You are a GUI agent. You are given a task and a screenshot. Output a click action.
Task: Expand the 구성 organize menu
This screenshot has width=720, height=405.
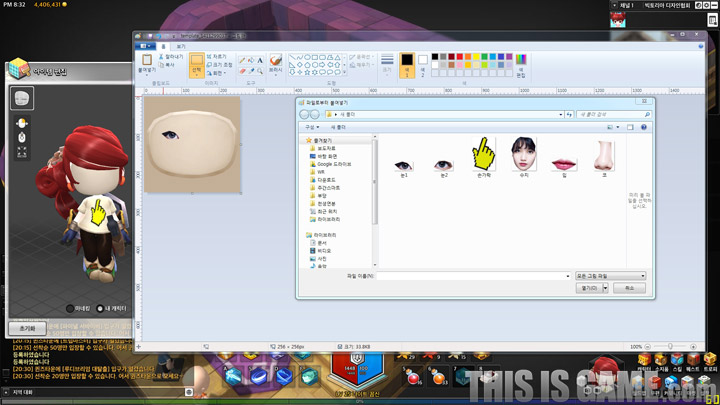click(x=312, y=127)
